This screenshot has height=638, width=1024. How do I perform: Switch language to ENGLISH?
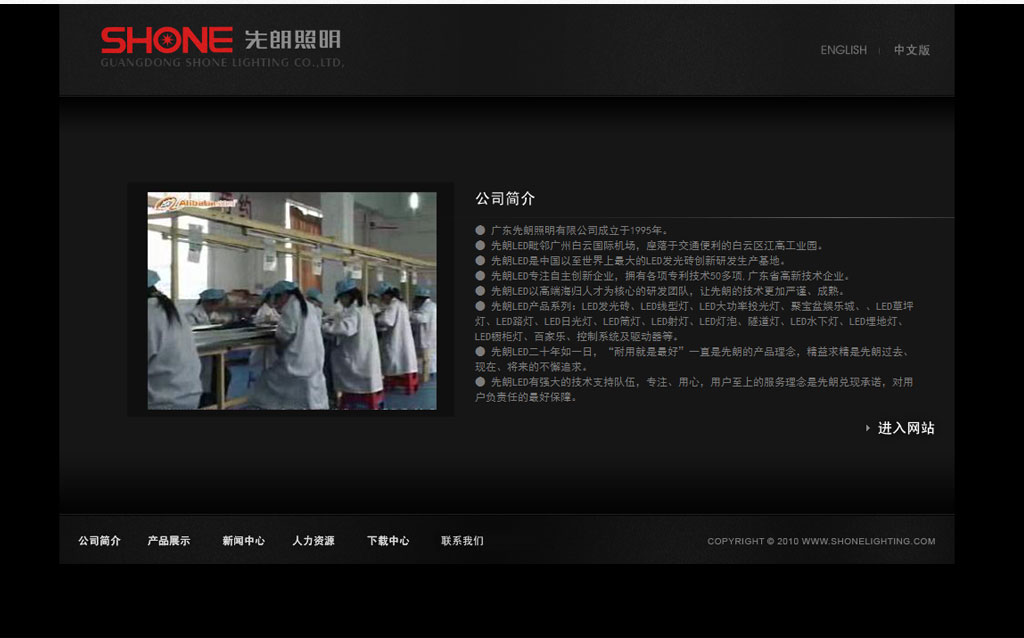[843, 50]
